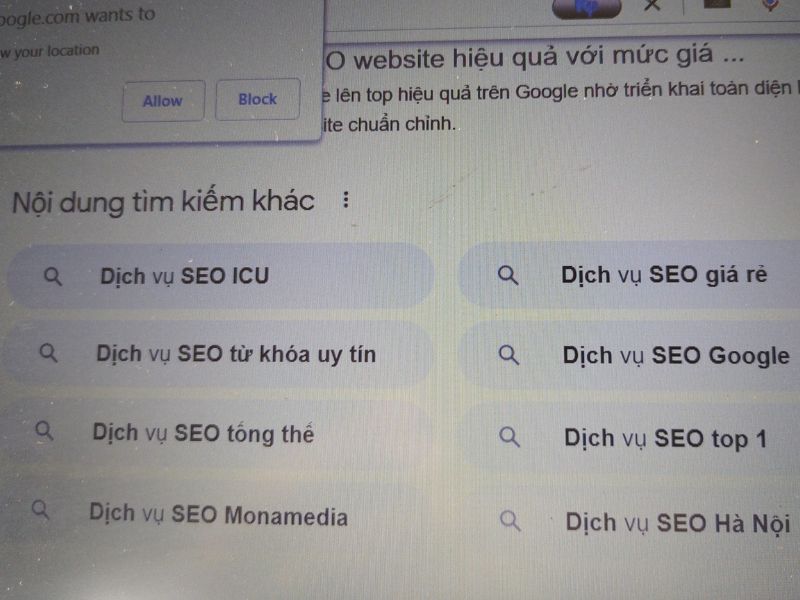The height and width of the screenshot is (600, 800).
Task: Choose the Dịch vụ SEO Hà Nội suggestion
Action: (677, 522)
